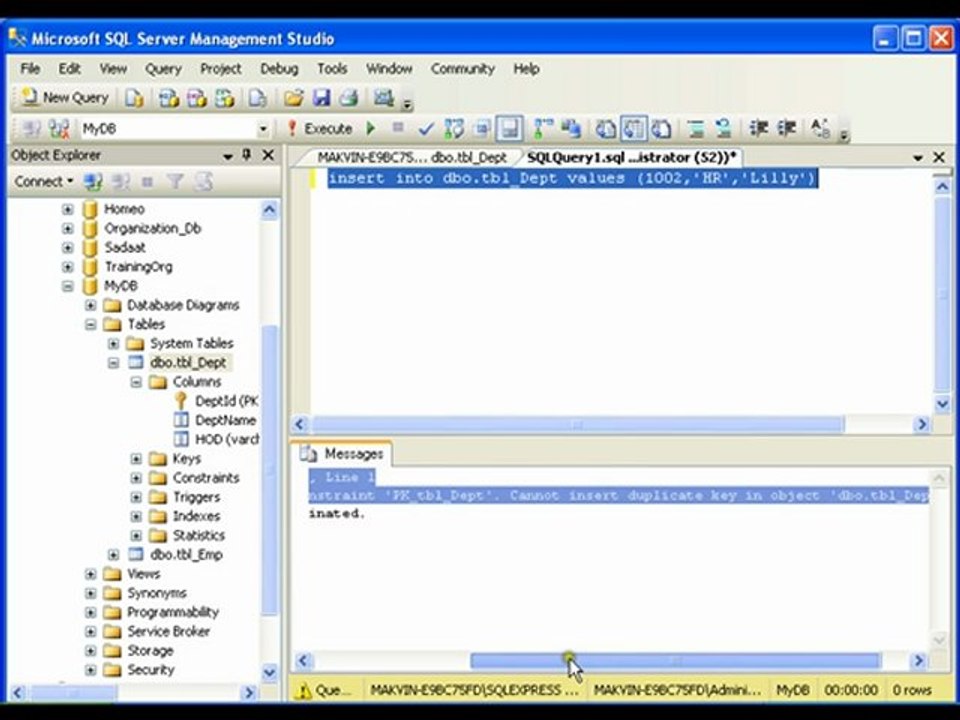Open the Query Options icon
The image size is (960, 720).
(x=482, y=129)
